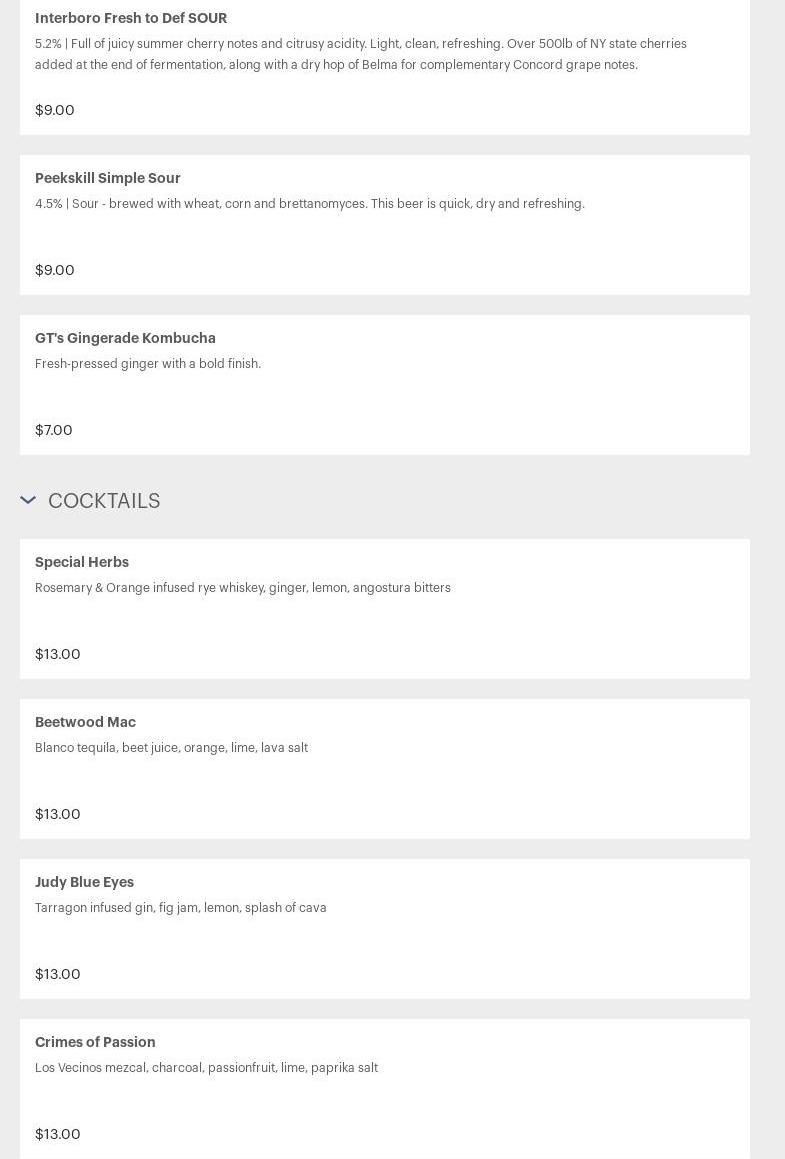
Task: Open GT's Gingerade Kombucha item
Action: (x=125, y=338)
